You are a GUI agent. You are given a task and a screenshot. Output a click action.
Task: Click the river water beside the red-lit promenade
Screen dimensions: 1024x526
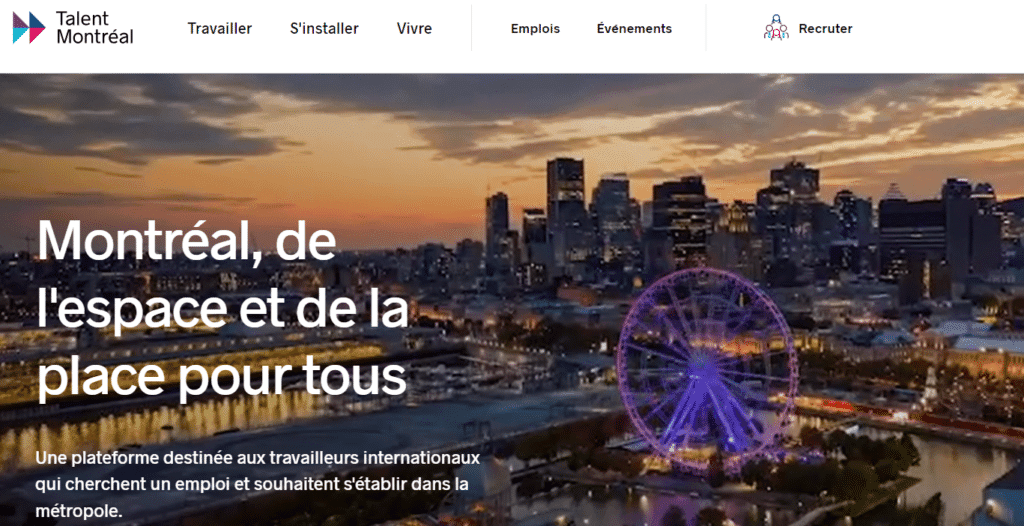pos(940,470)
